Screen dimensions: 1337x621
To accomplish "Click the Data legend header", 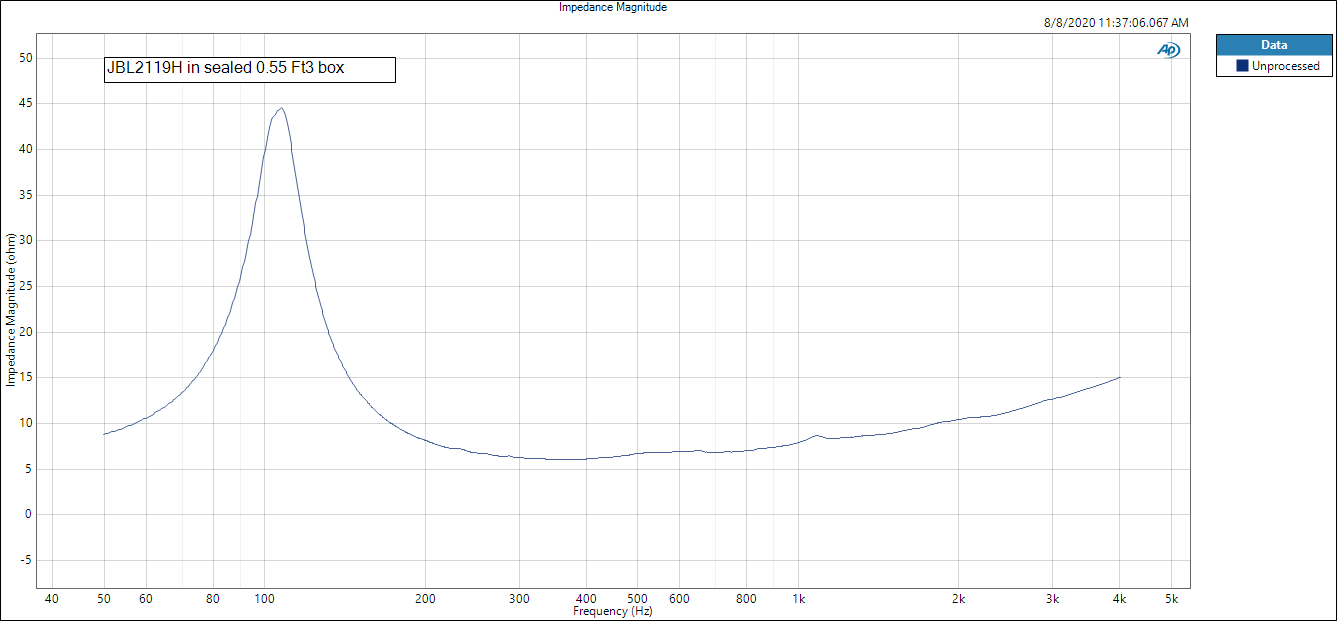I will click(1274, 45).
